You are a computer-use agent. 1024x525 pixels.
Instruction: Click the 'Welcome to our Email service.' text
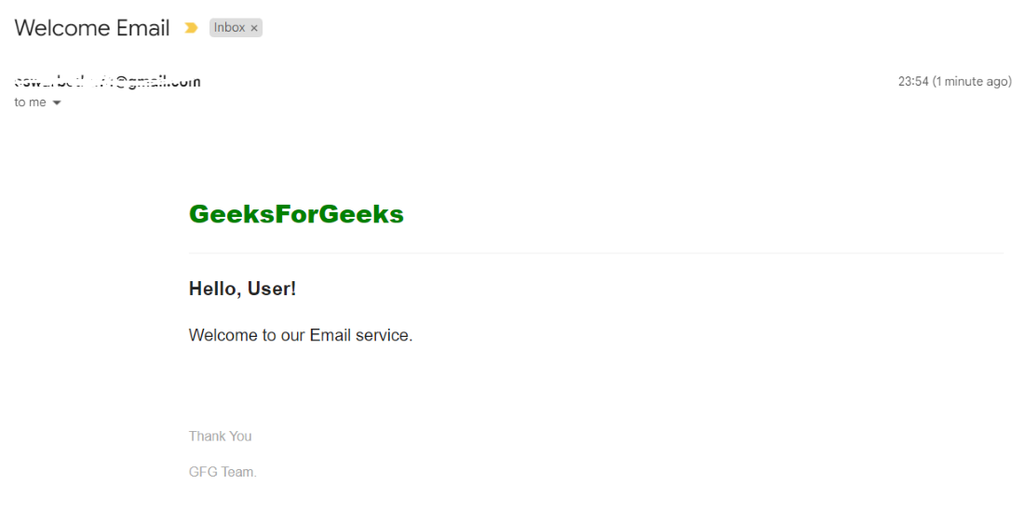(x=300, y=335)
